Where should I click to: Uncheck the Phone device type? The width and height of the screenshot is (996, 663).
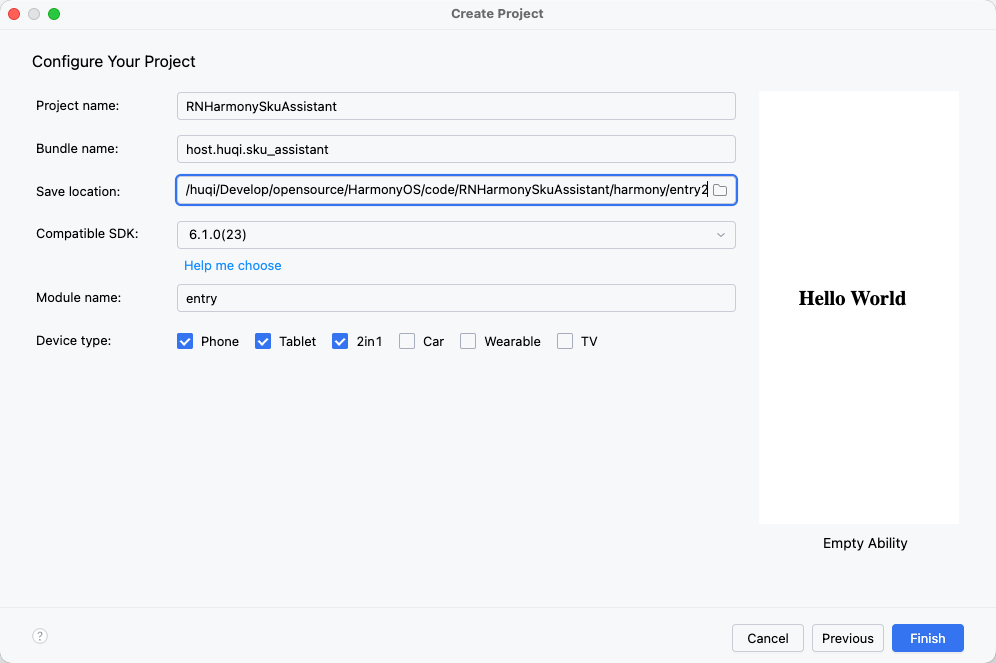coord(185,341)
